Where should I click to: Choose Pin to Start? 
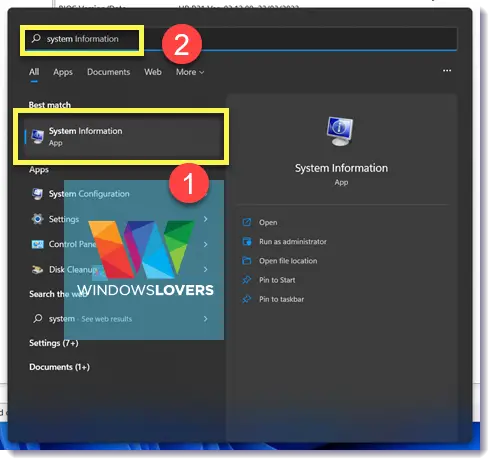coord(277,280)
